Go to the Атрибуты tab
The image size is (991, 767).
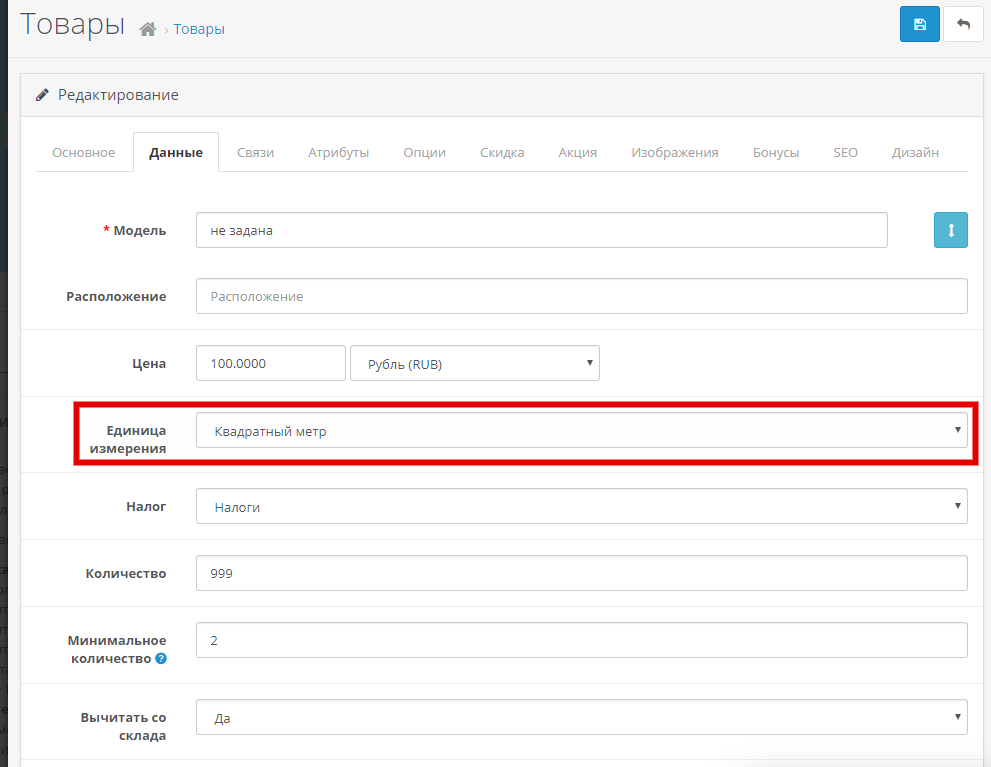[338, 153]
